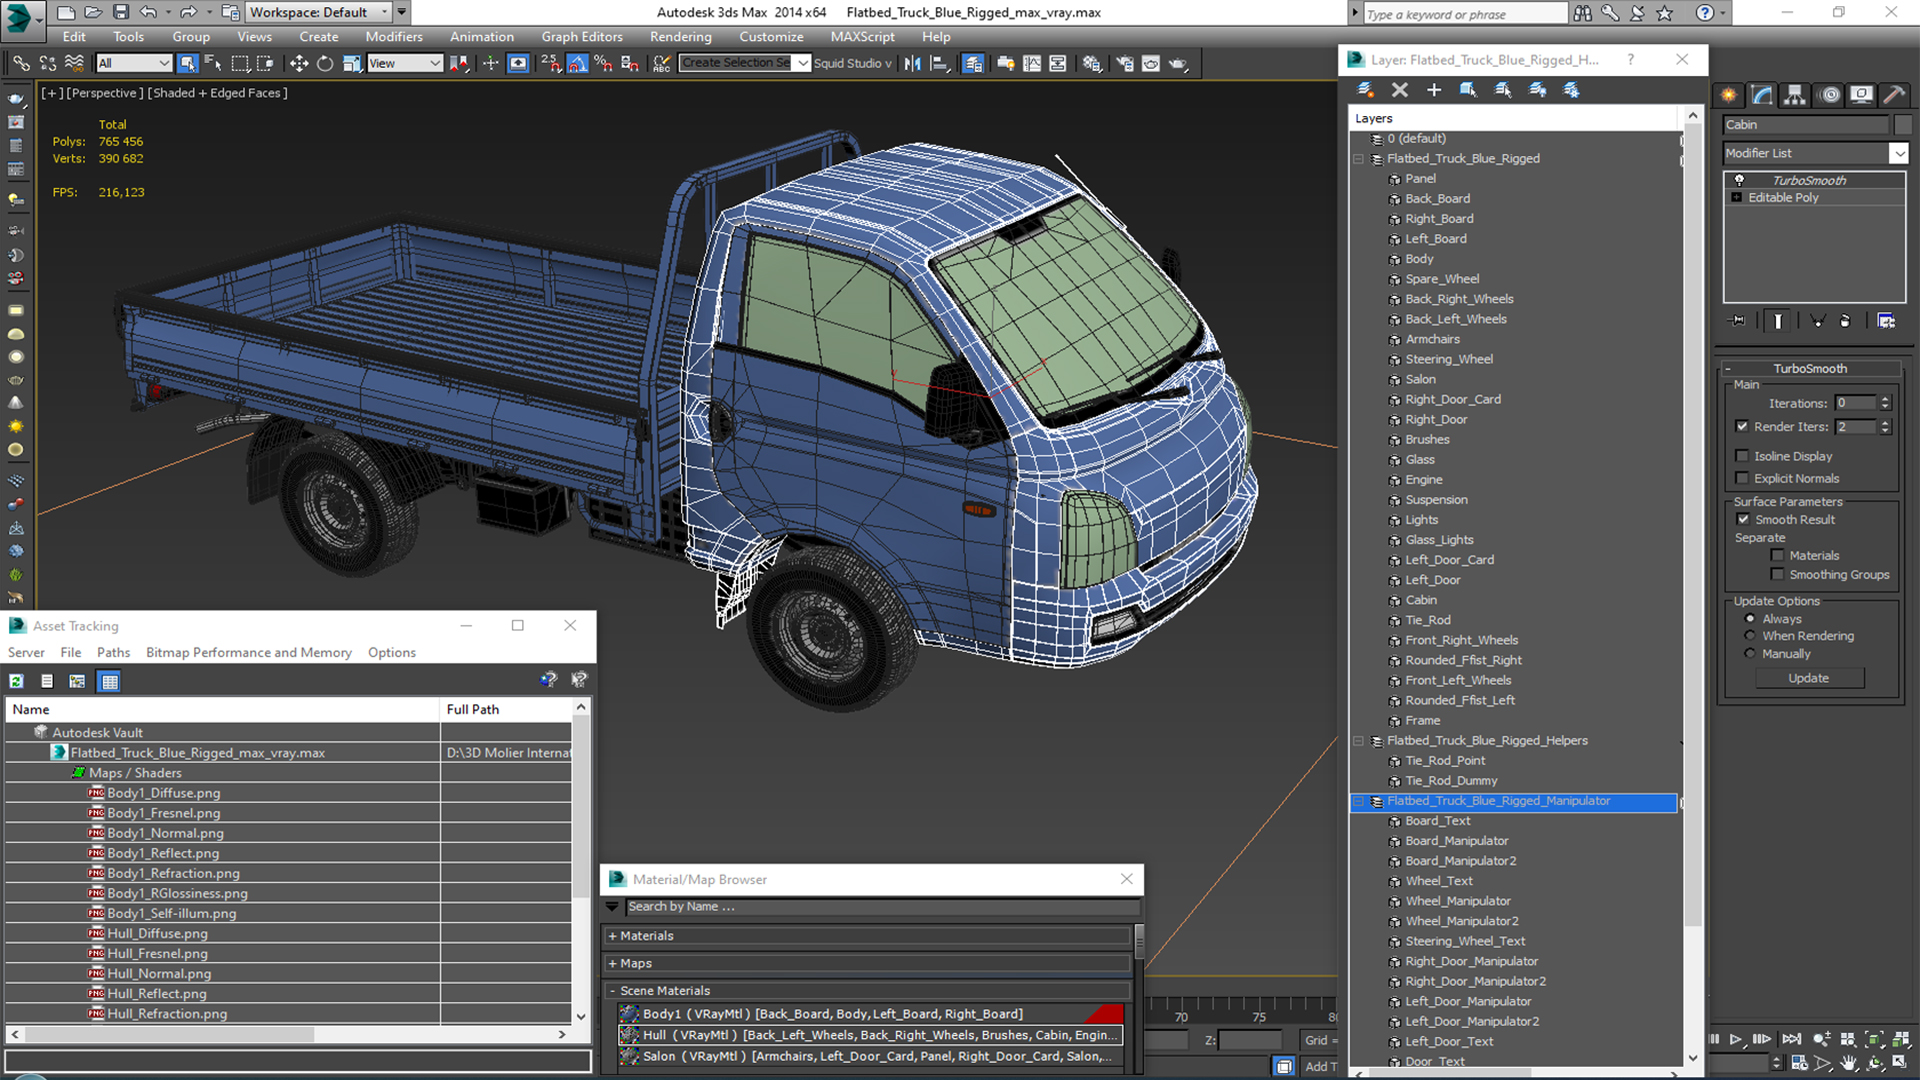The height and width of the screenshot is (1080, 1920).
Task: Open the Display command panel tab
Action: [1861, 95]
